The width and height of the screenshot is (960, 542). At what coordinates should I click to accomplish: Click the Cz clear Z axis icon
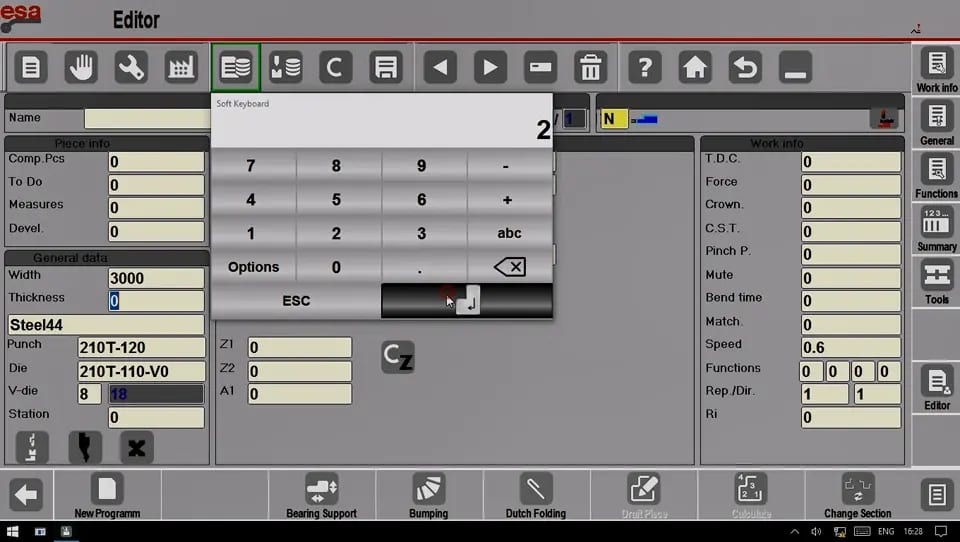coord(398,357)
